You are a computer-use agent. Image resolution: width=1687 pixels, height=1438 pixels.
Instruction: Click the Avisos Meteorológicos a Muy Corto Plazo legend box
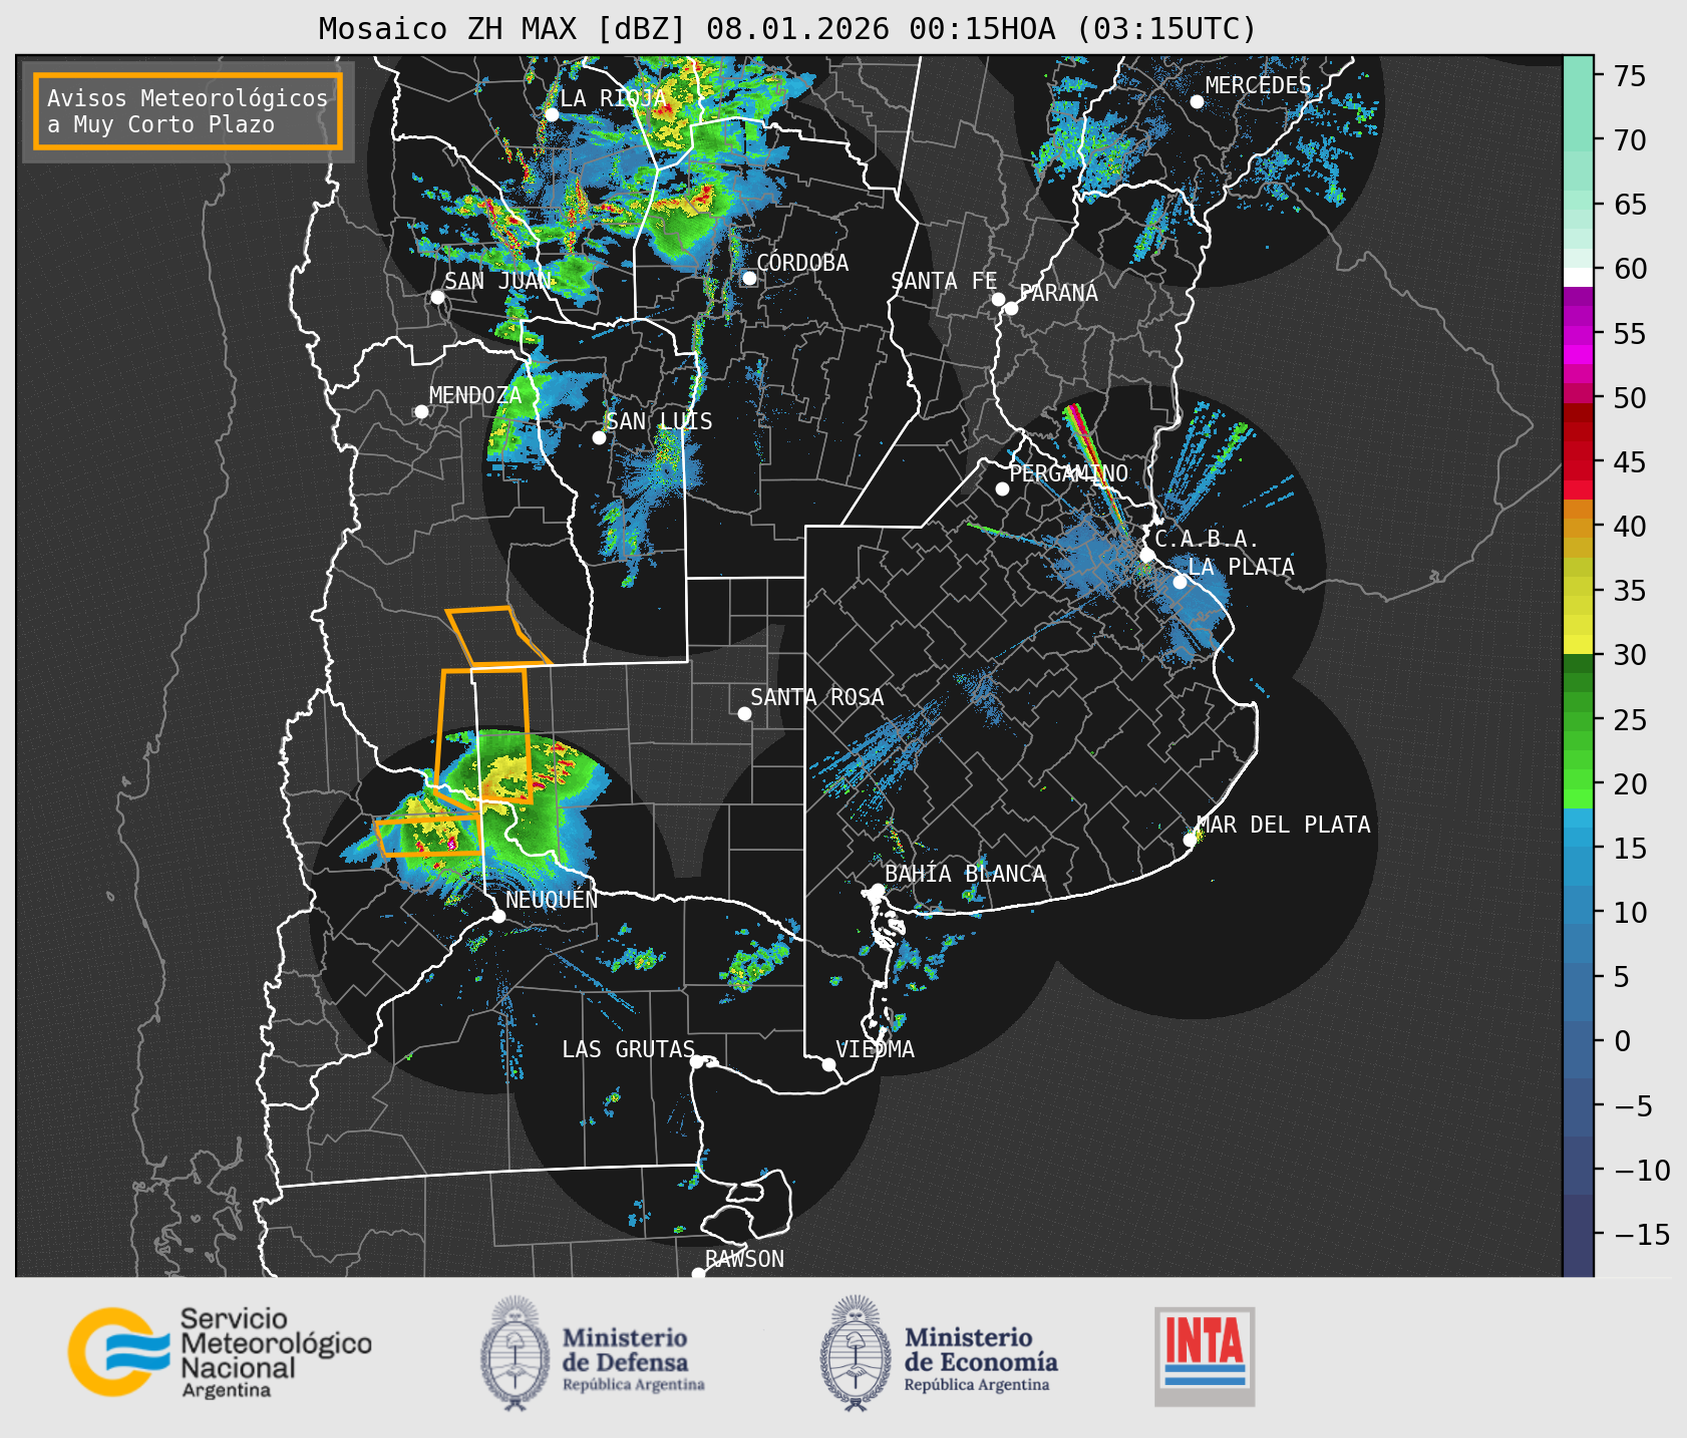(188, 111)
